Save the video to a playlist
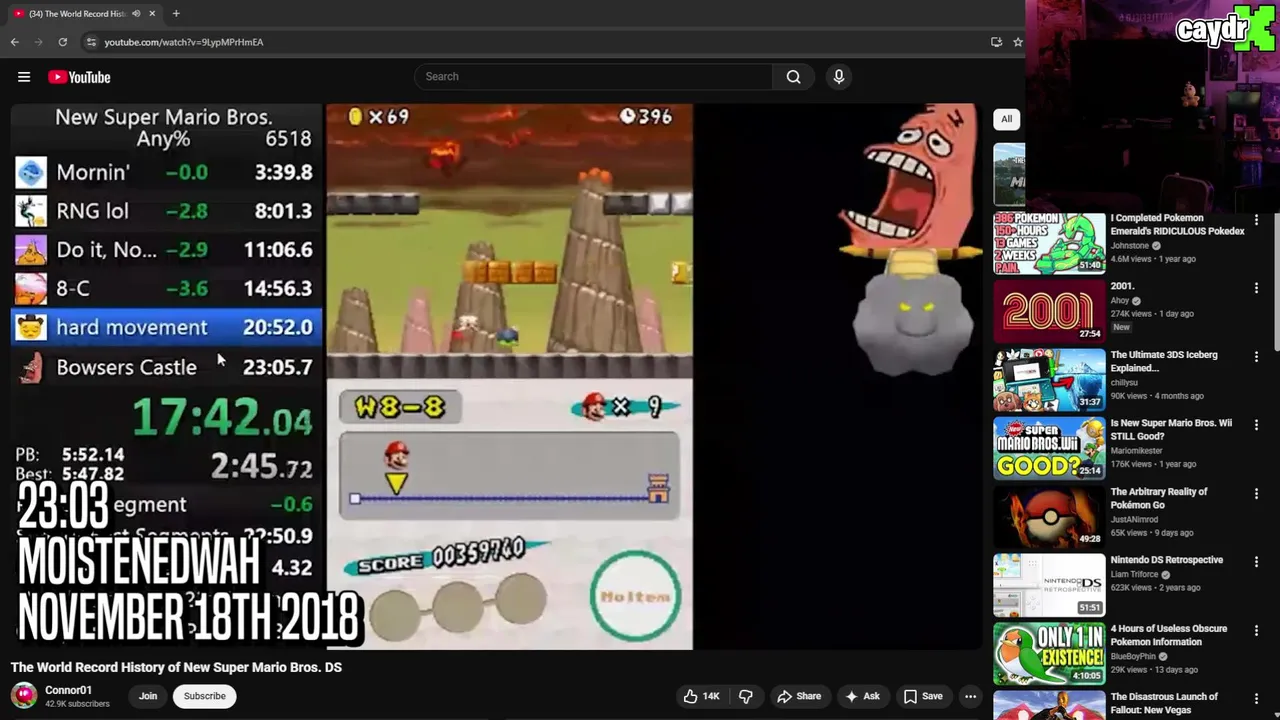 pos(923,696)
